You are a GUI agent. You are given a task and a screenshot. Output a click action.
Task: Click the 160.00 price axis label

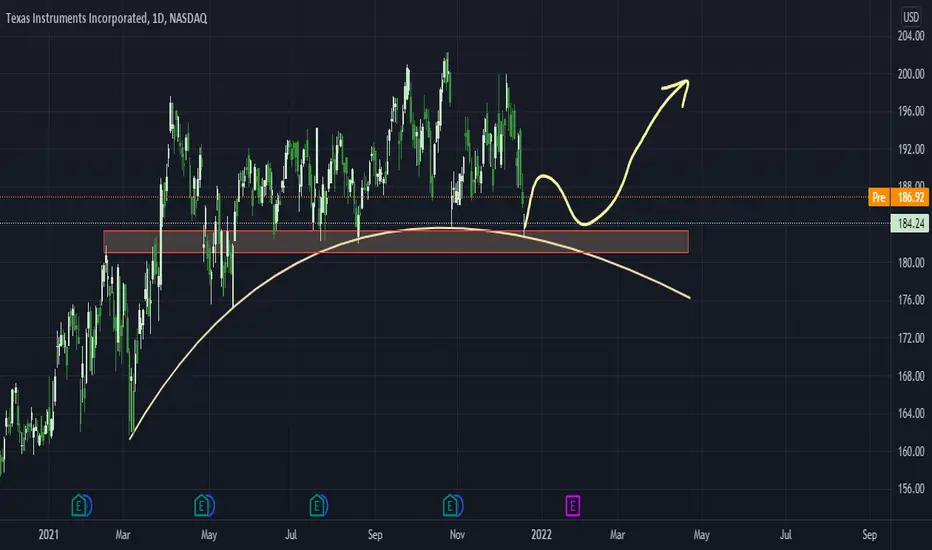[911, 451]
